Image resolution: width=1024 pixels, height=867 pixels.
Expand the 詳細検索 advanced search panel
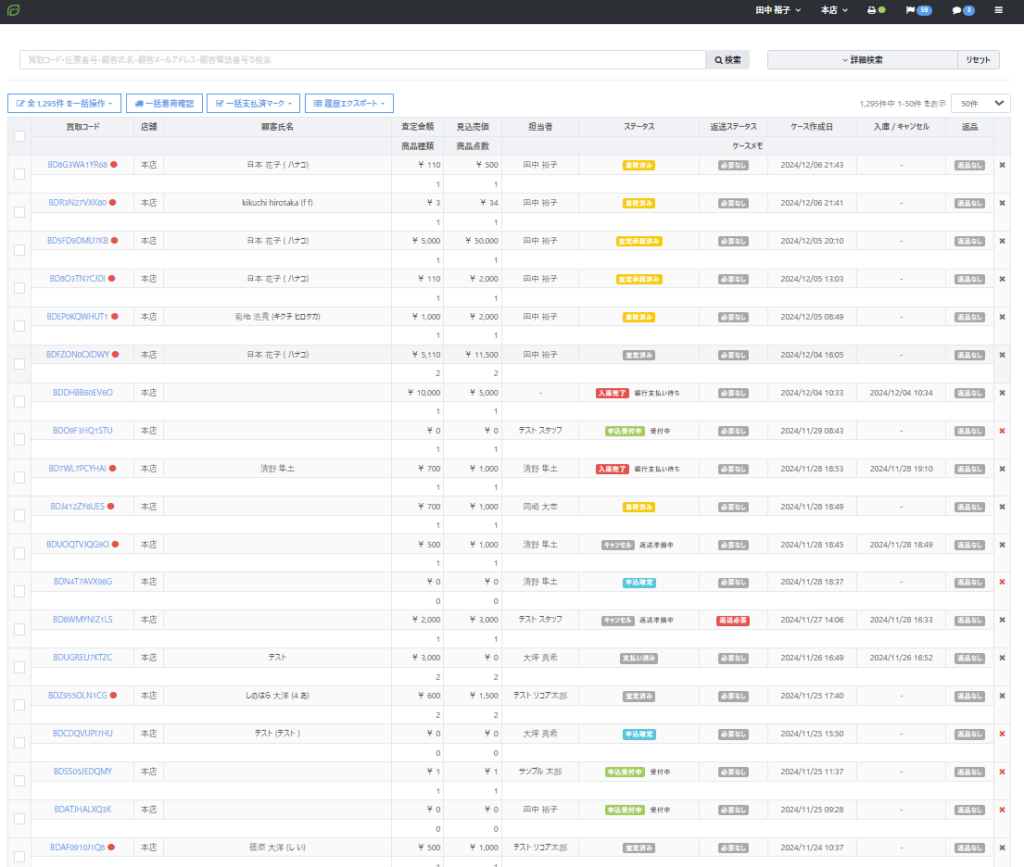861,60
